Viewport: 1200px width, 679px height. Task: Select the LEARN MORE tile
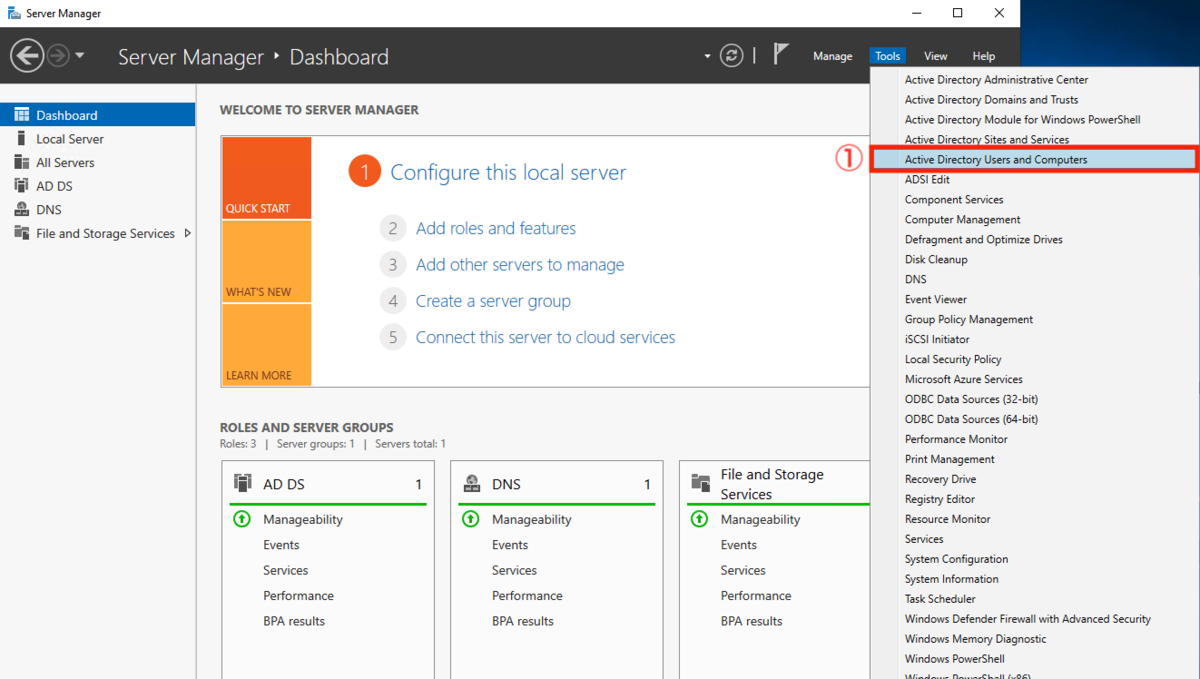(x=267, y=345)
